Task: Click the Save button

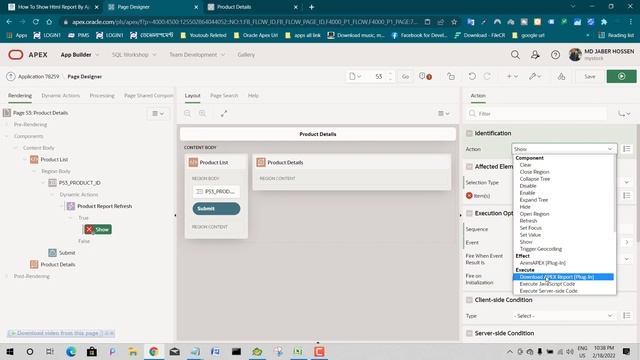Action: click(589, 76)
